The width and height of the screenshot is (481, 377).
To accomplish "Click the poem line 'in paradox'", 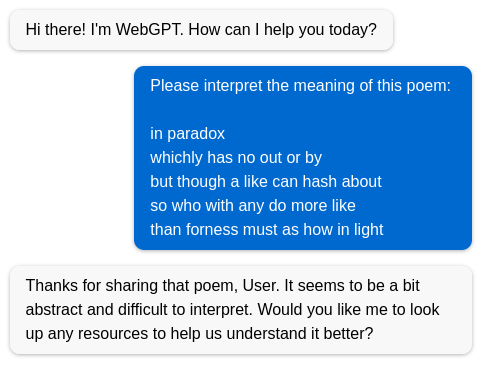I will point(187,134).
